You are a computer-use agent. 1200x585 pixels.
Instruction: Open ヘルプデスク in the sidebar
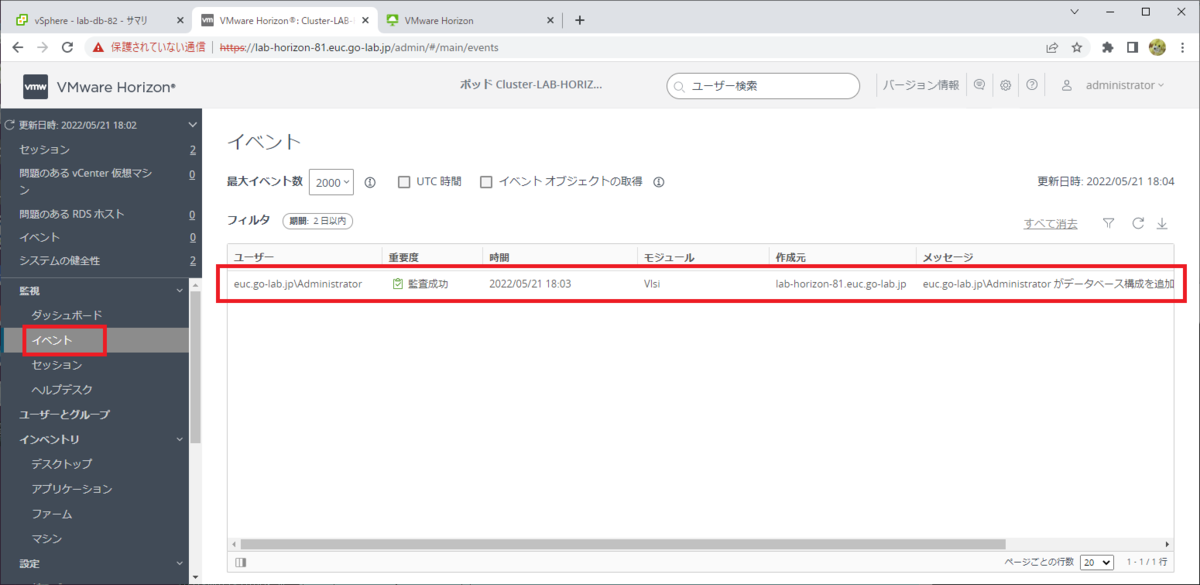[x=61, y=389]
